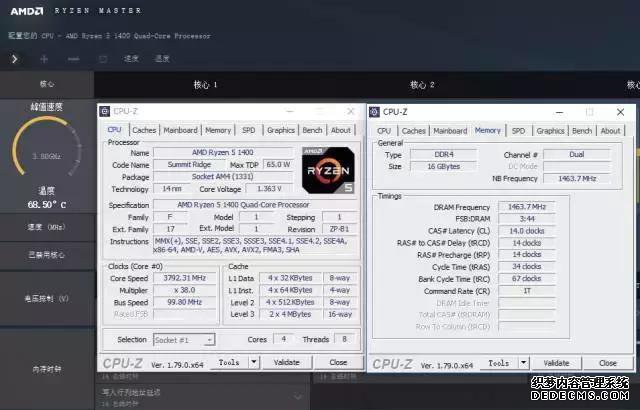This screenshot has width=640, height=410.
Task: Open the CPU tab in right CPU-Z window
Action: [x=384, y=131]
